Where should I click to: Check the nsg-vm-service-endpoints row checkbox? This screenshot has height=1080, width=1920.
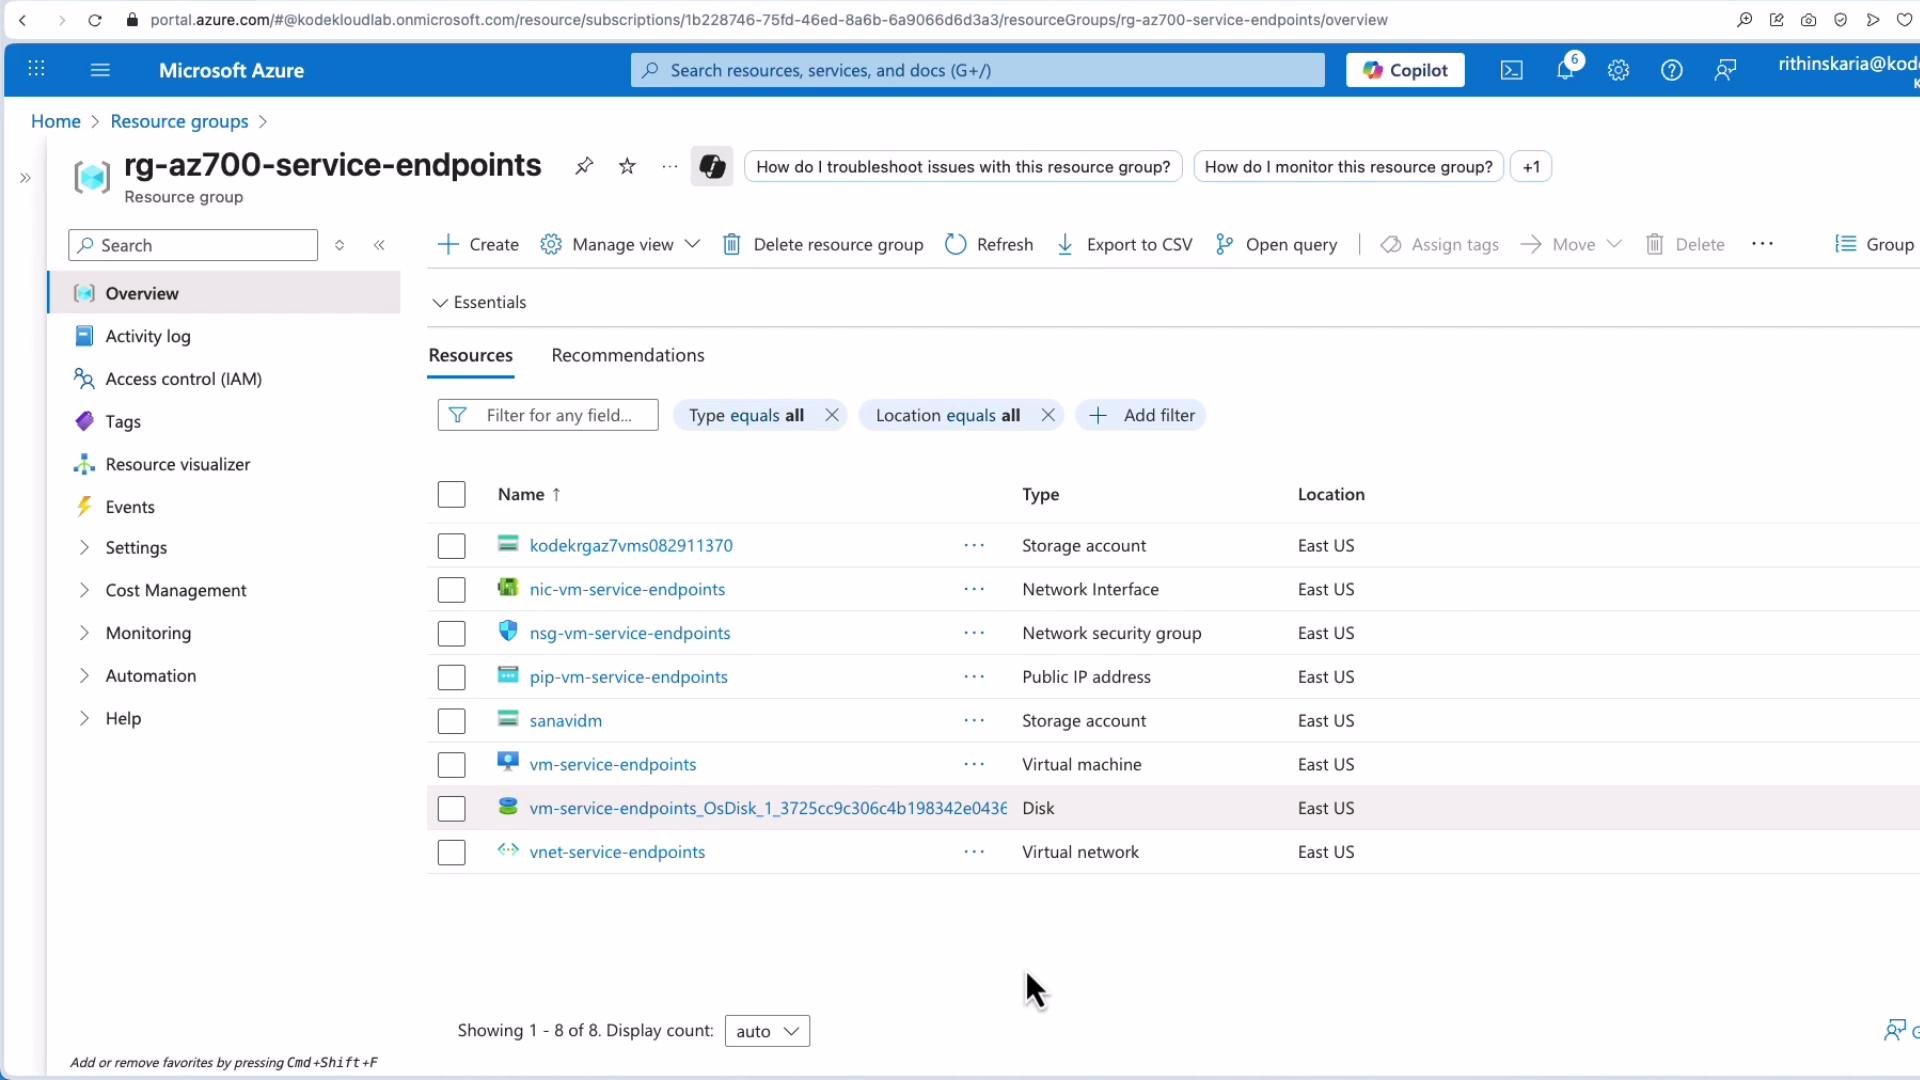click(x=451, y=633)
